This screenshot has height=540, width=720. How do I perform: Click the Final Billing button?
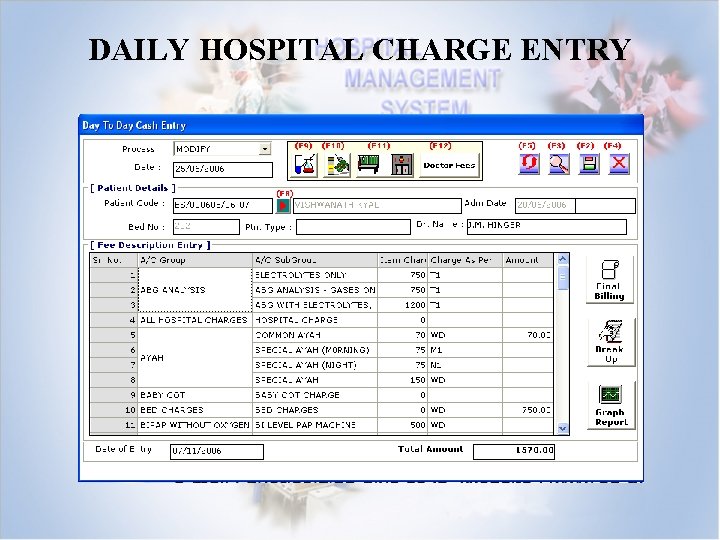[x=609, y=279]
